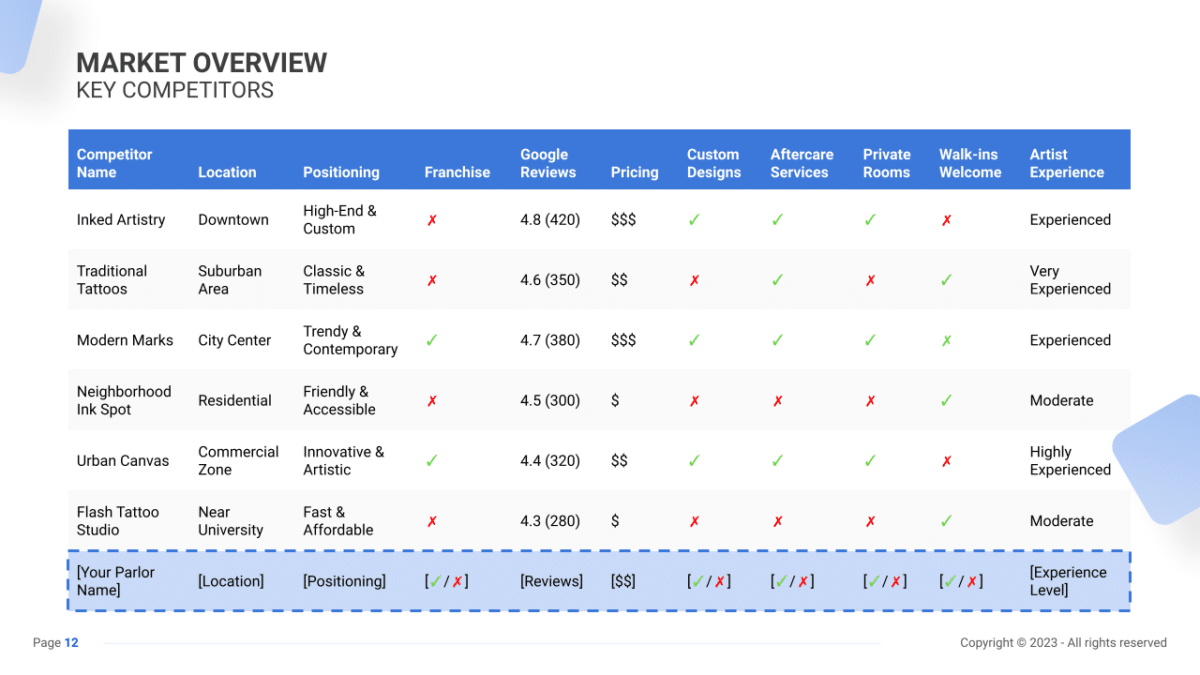Image resolution: width=1200 pixels, height=675 pixels.
Task: Select the Neighborhood Ink Spot cell
Action: click(x=124, y=400)
